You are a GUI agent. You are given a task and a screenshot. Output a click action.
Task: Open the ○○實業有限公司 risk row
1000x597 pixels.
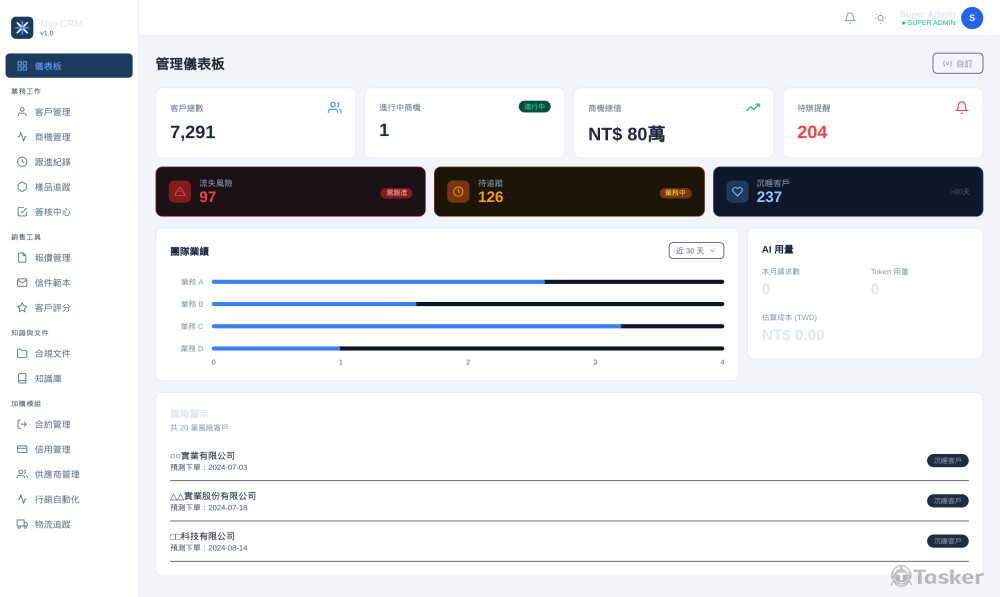pos(569,461)
